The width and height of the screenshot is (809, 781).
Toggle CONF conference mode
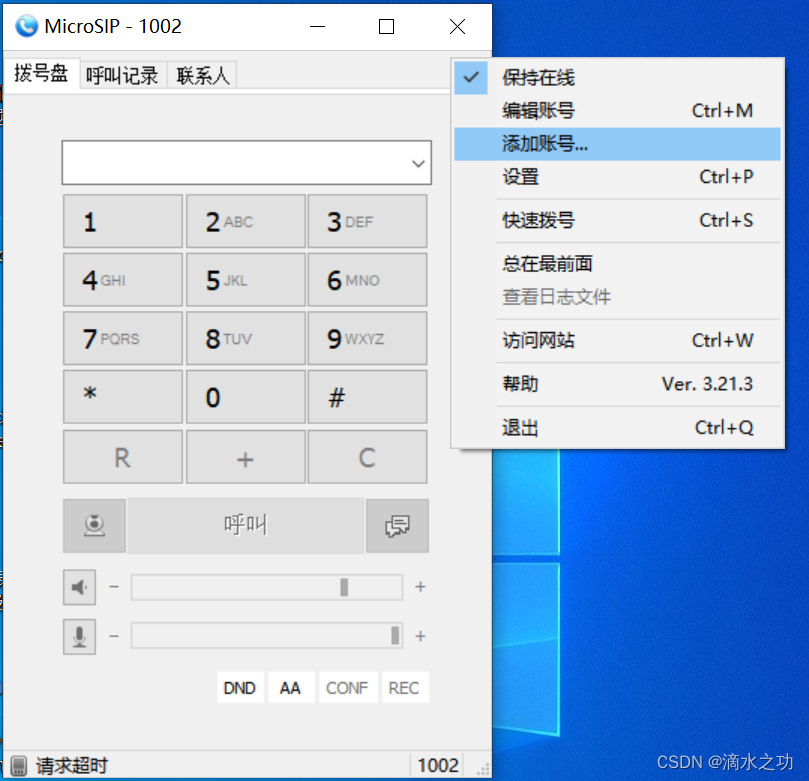(348, 688)
